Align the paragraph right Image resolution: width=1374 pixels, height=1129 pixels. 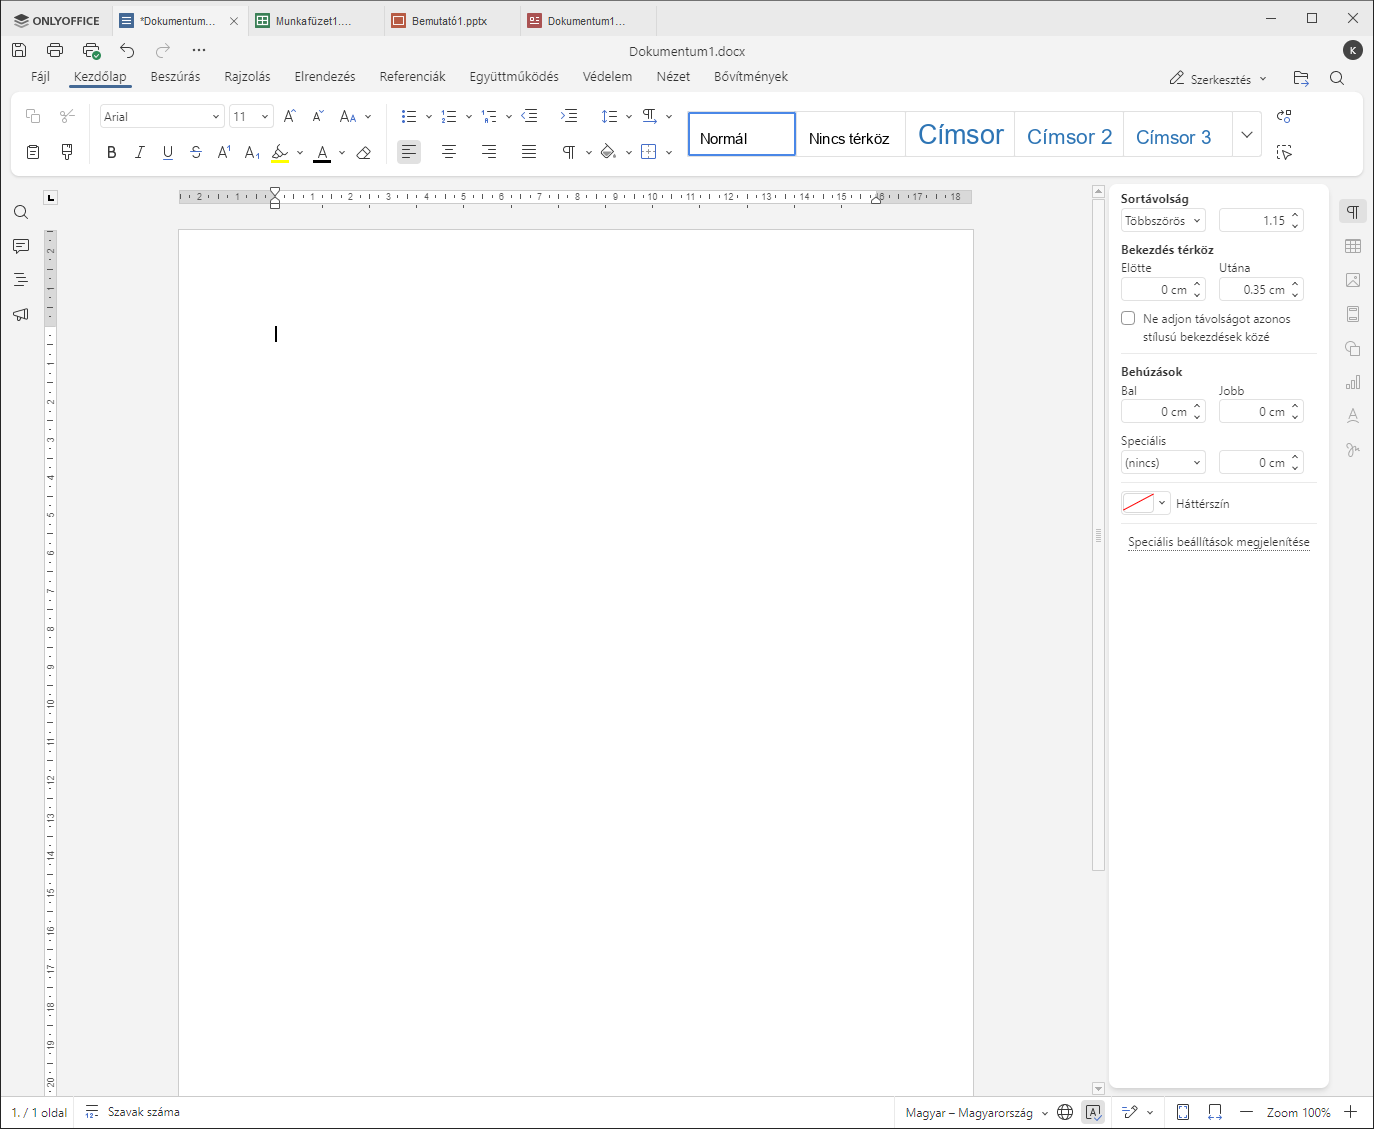pos(489,152)
